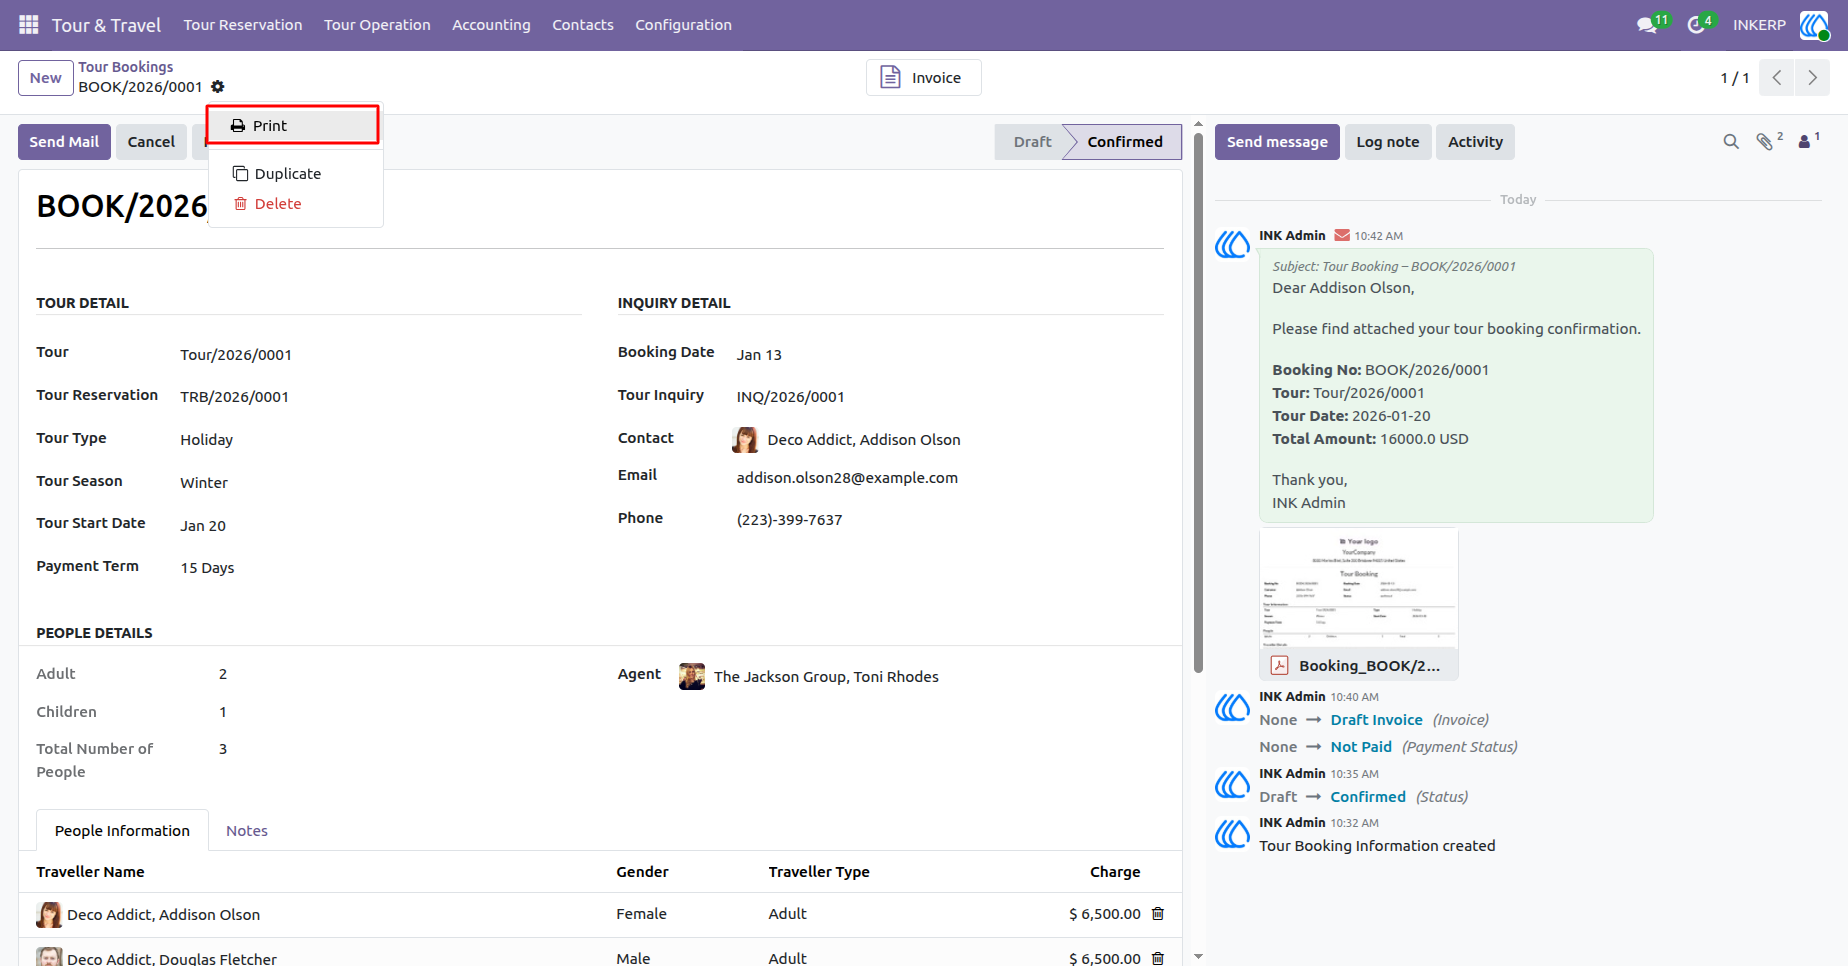Open Toni Rhodes agent avatar
1848x966 pixels.
click(692, 677)
